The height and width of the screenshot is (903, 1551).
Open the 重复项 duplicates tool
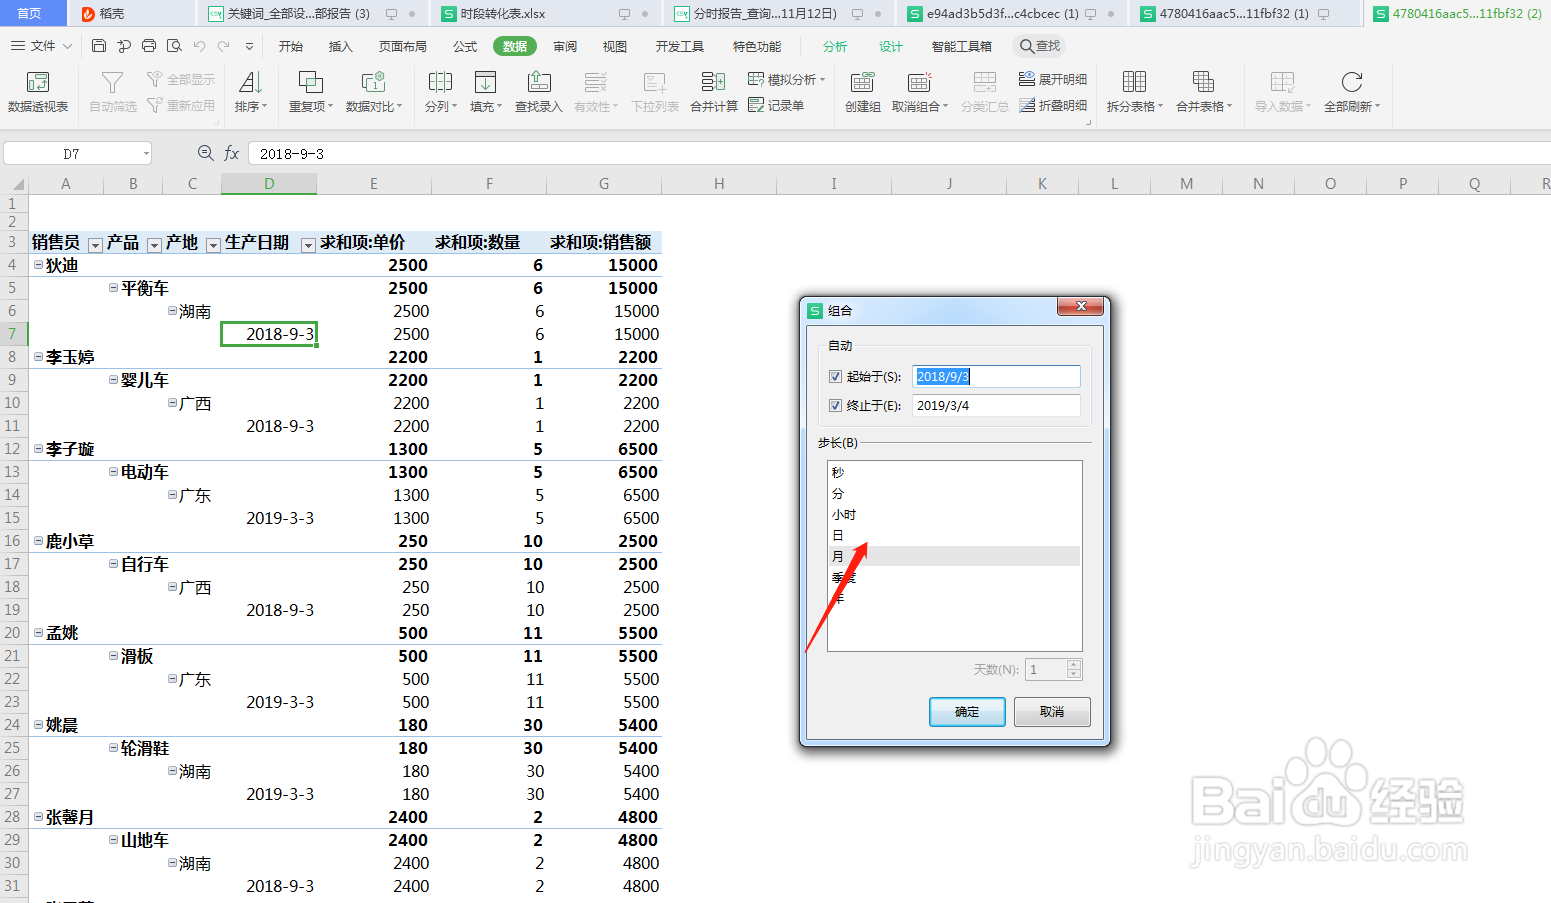tap(311, 91)
